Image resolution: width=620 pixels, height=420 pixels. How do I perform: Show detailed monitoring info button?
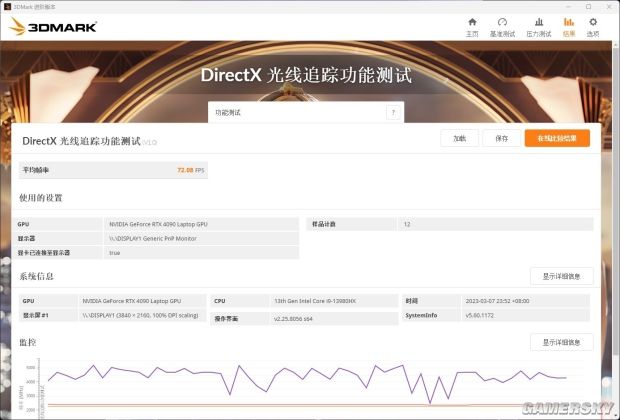561,342
